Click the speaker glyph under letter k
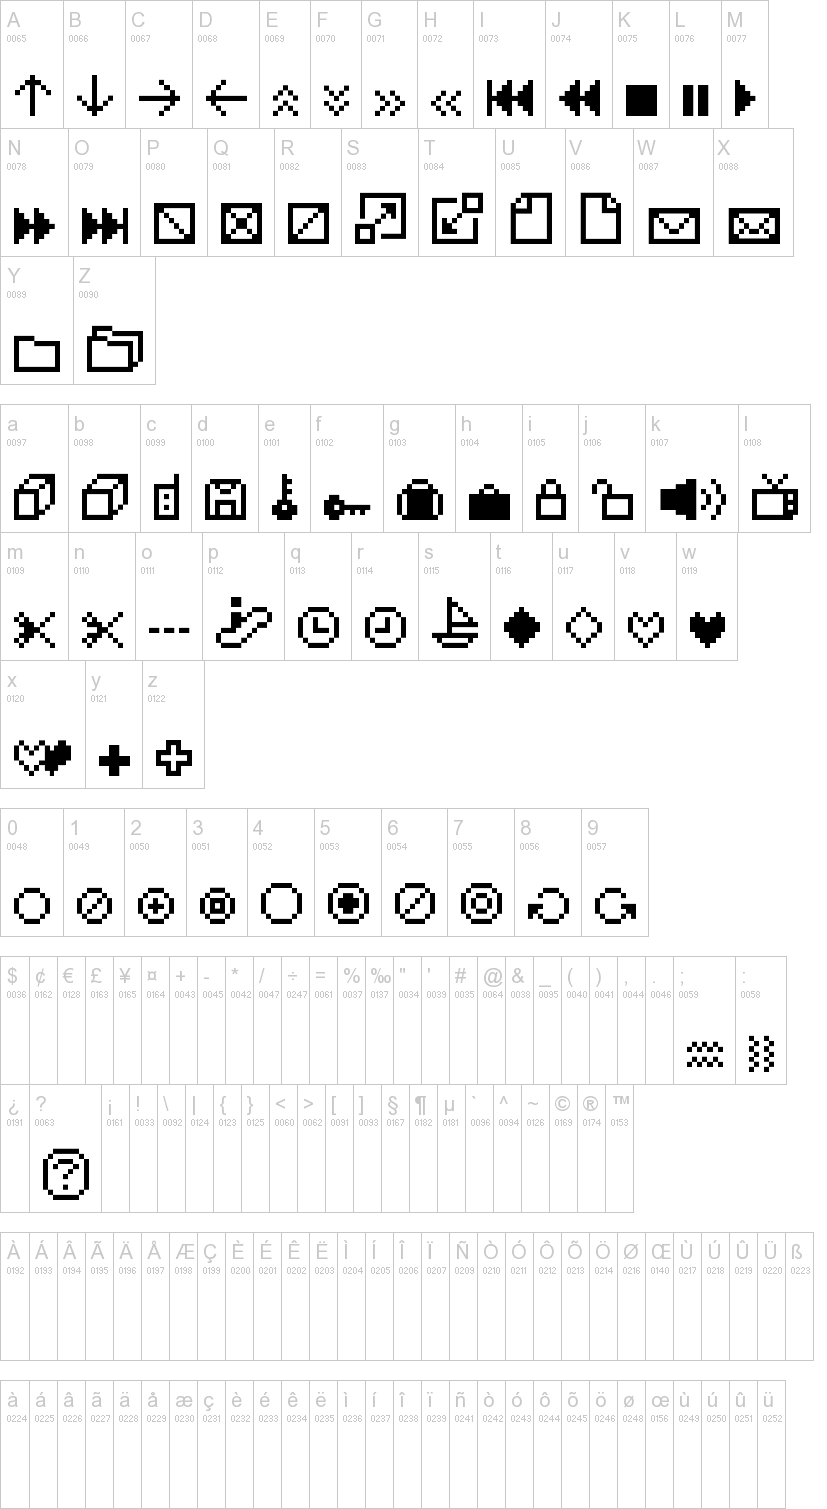 [692, 499]
